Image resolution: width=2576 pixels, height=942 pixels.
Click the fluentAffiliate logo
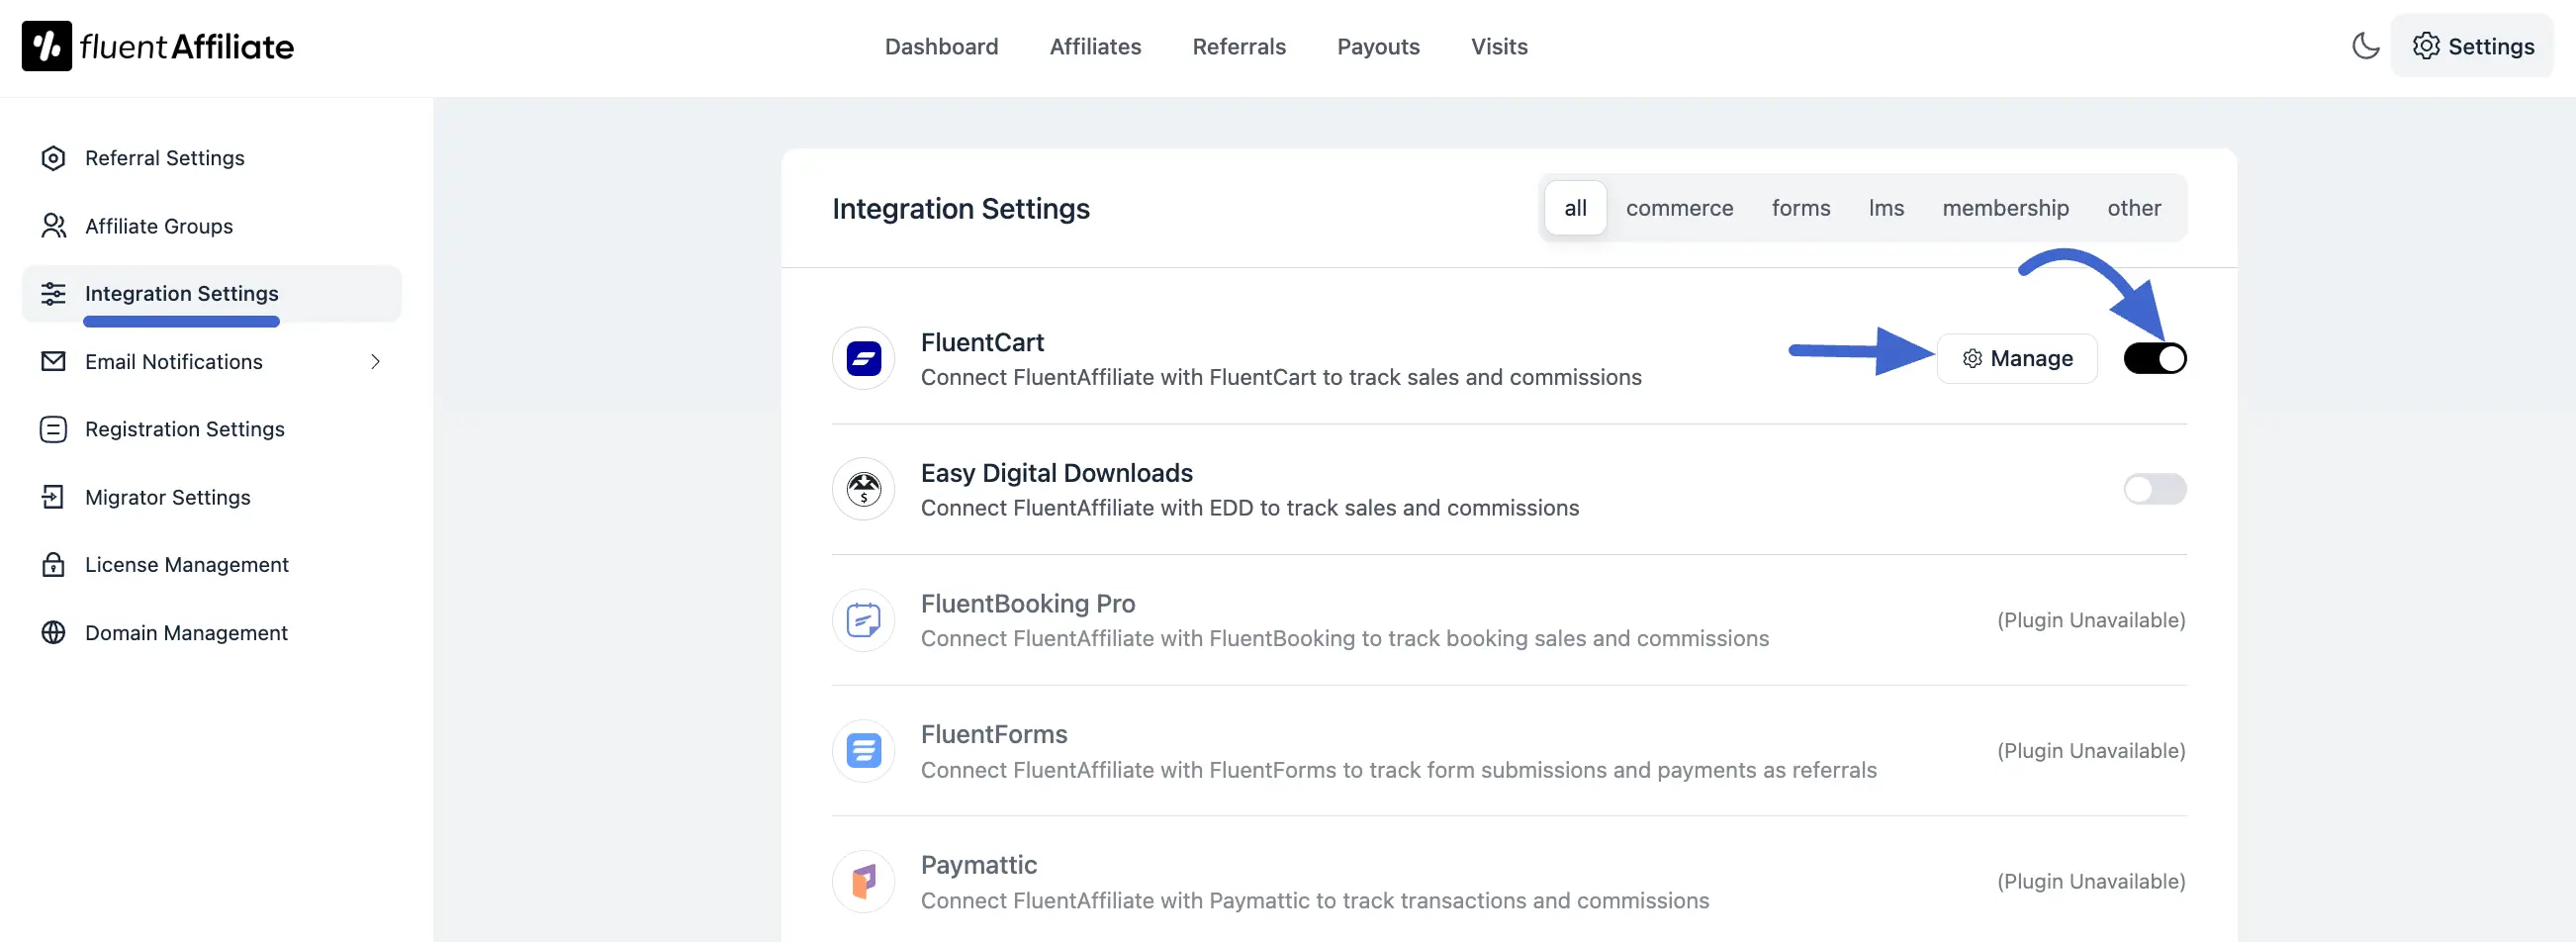coord(157,46)
